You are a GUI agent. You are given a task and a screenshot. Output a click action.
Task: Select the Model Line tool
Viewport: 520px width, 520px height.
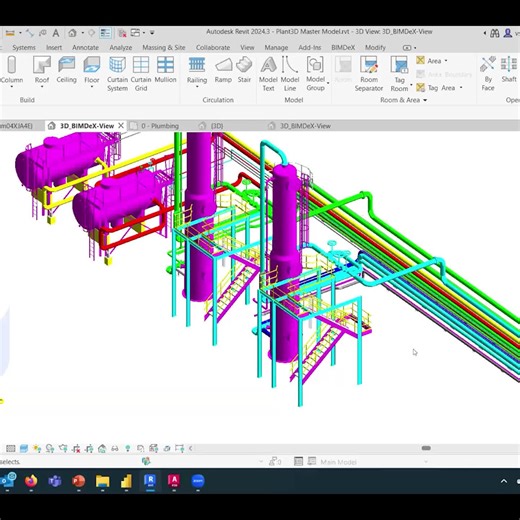pos(290,74)
